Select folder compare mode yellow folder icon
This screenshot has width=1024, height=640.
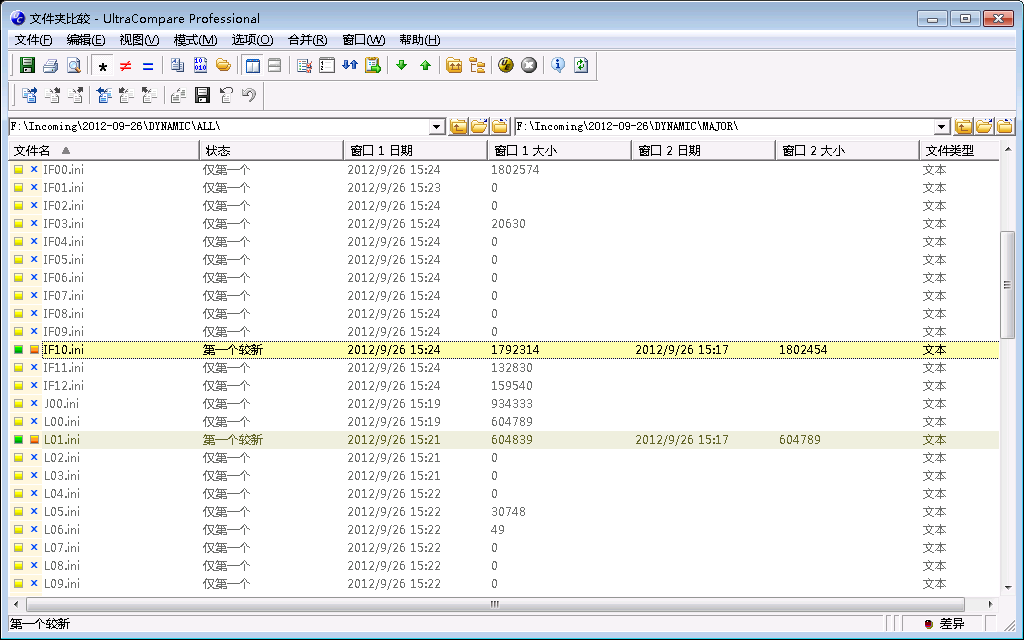pos(223,66)
